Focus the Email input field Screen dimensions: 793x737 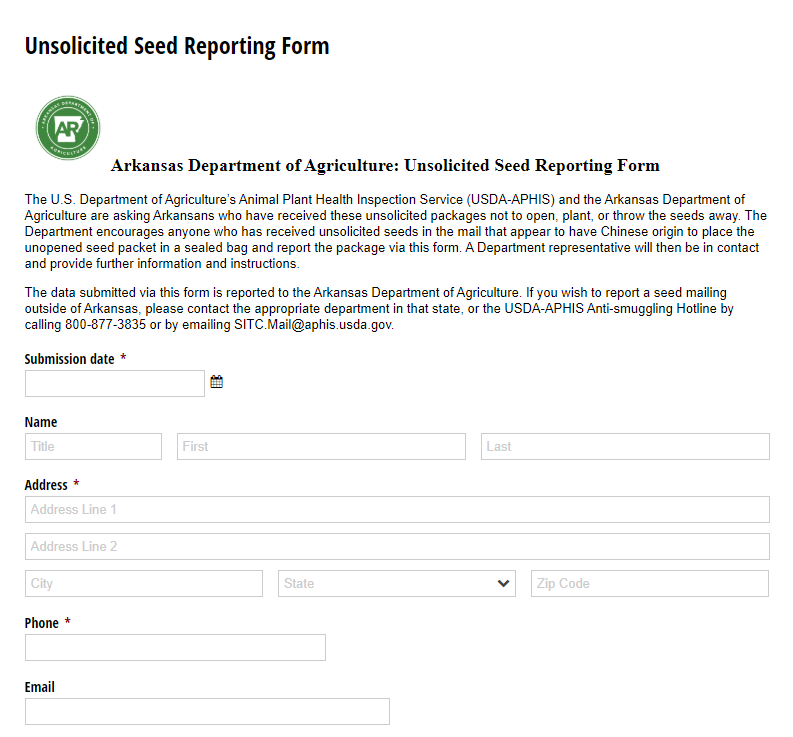coord(207,712)
